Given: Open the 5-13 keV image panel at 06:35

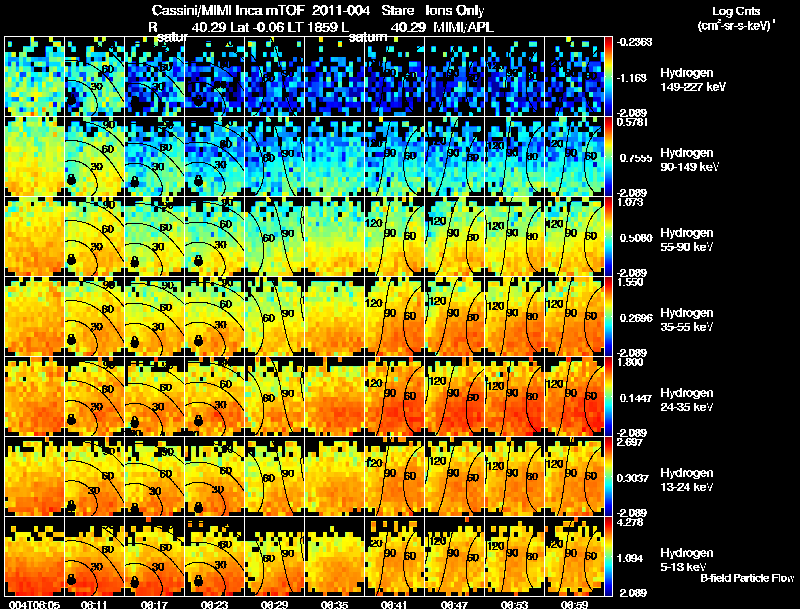Looking at the screenshot, I should [x=335, y=557].
